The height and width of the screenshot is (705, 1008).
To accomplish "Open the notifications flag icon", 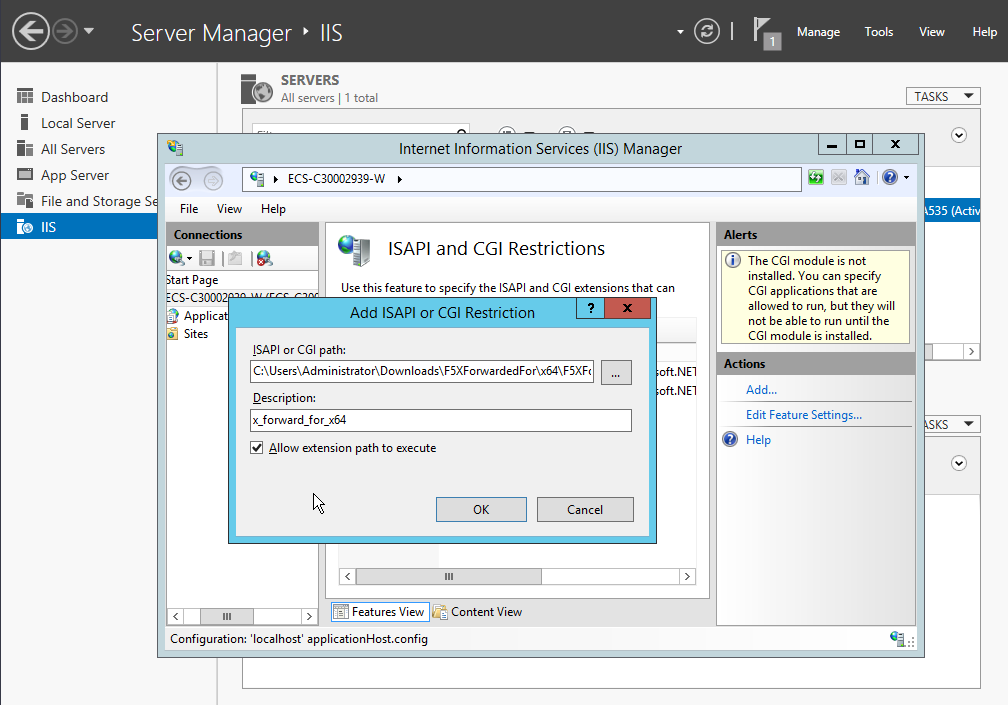I will (x=766, y=33).
